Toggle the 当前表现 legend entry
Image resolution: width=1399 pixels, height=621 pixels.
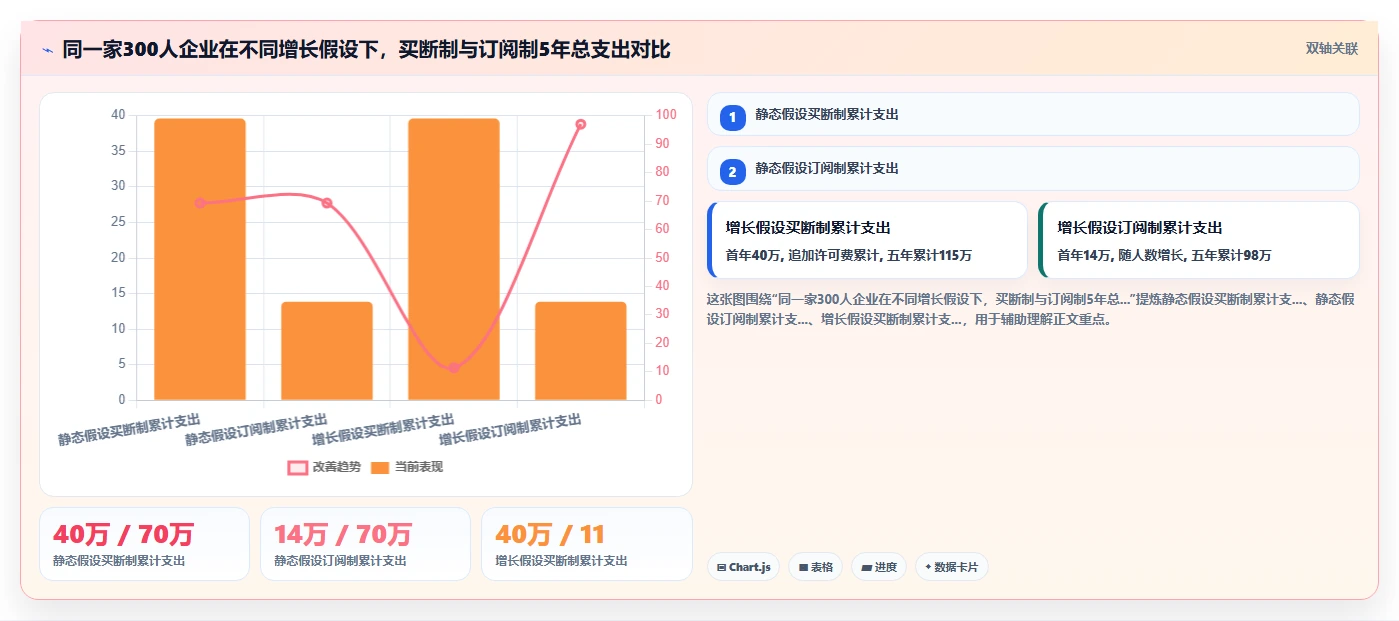[407, 467]
